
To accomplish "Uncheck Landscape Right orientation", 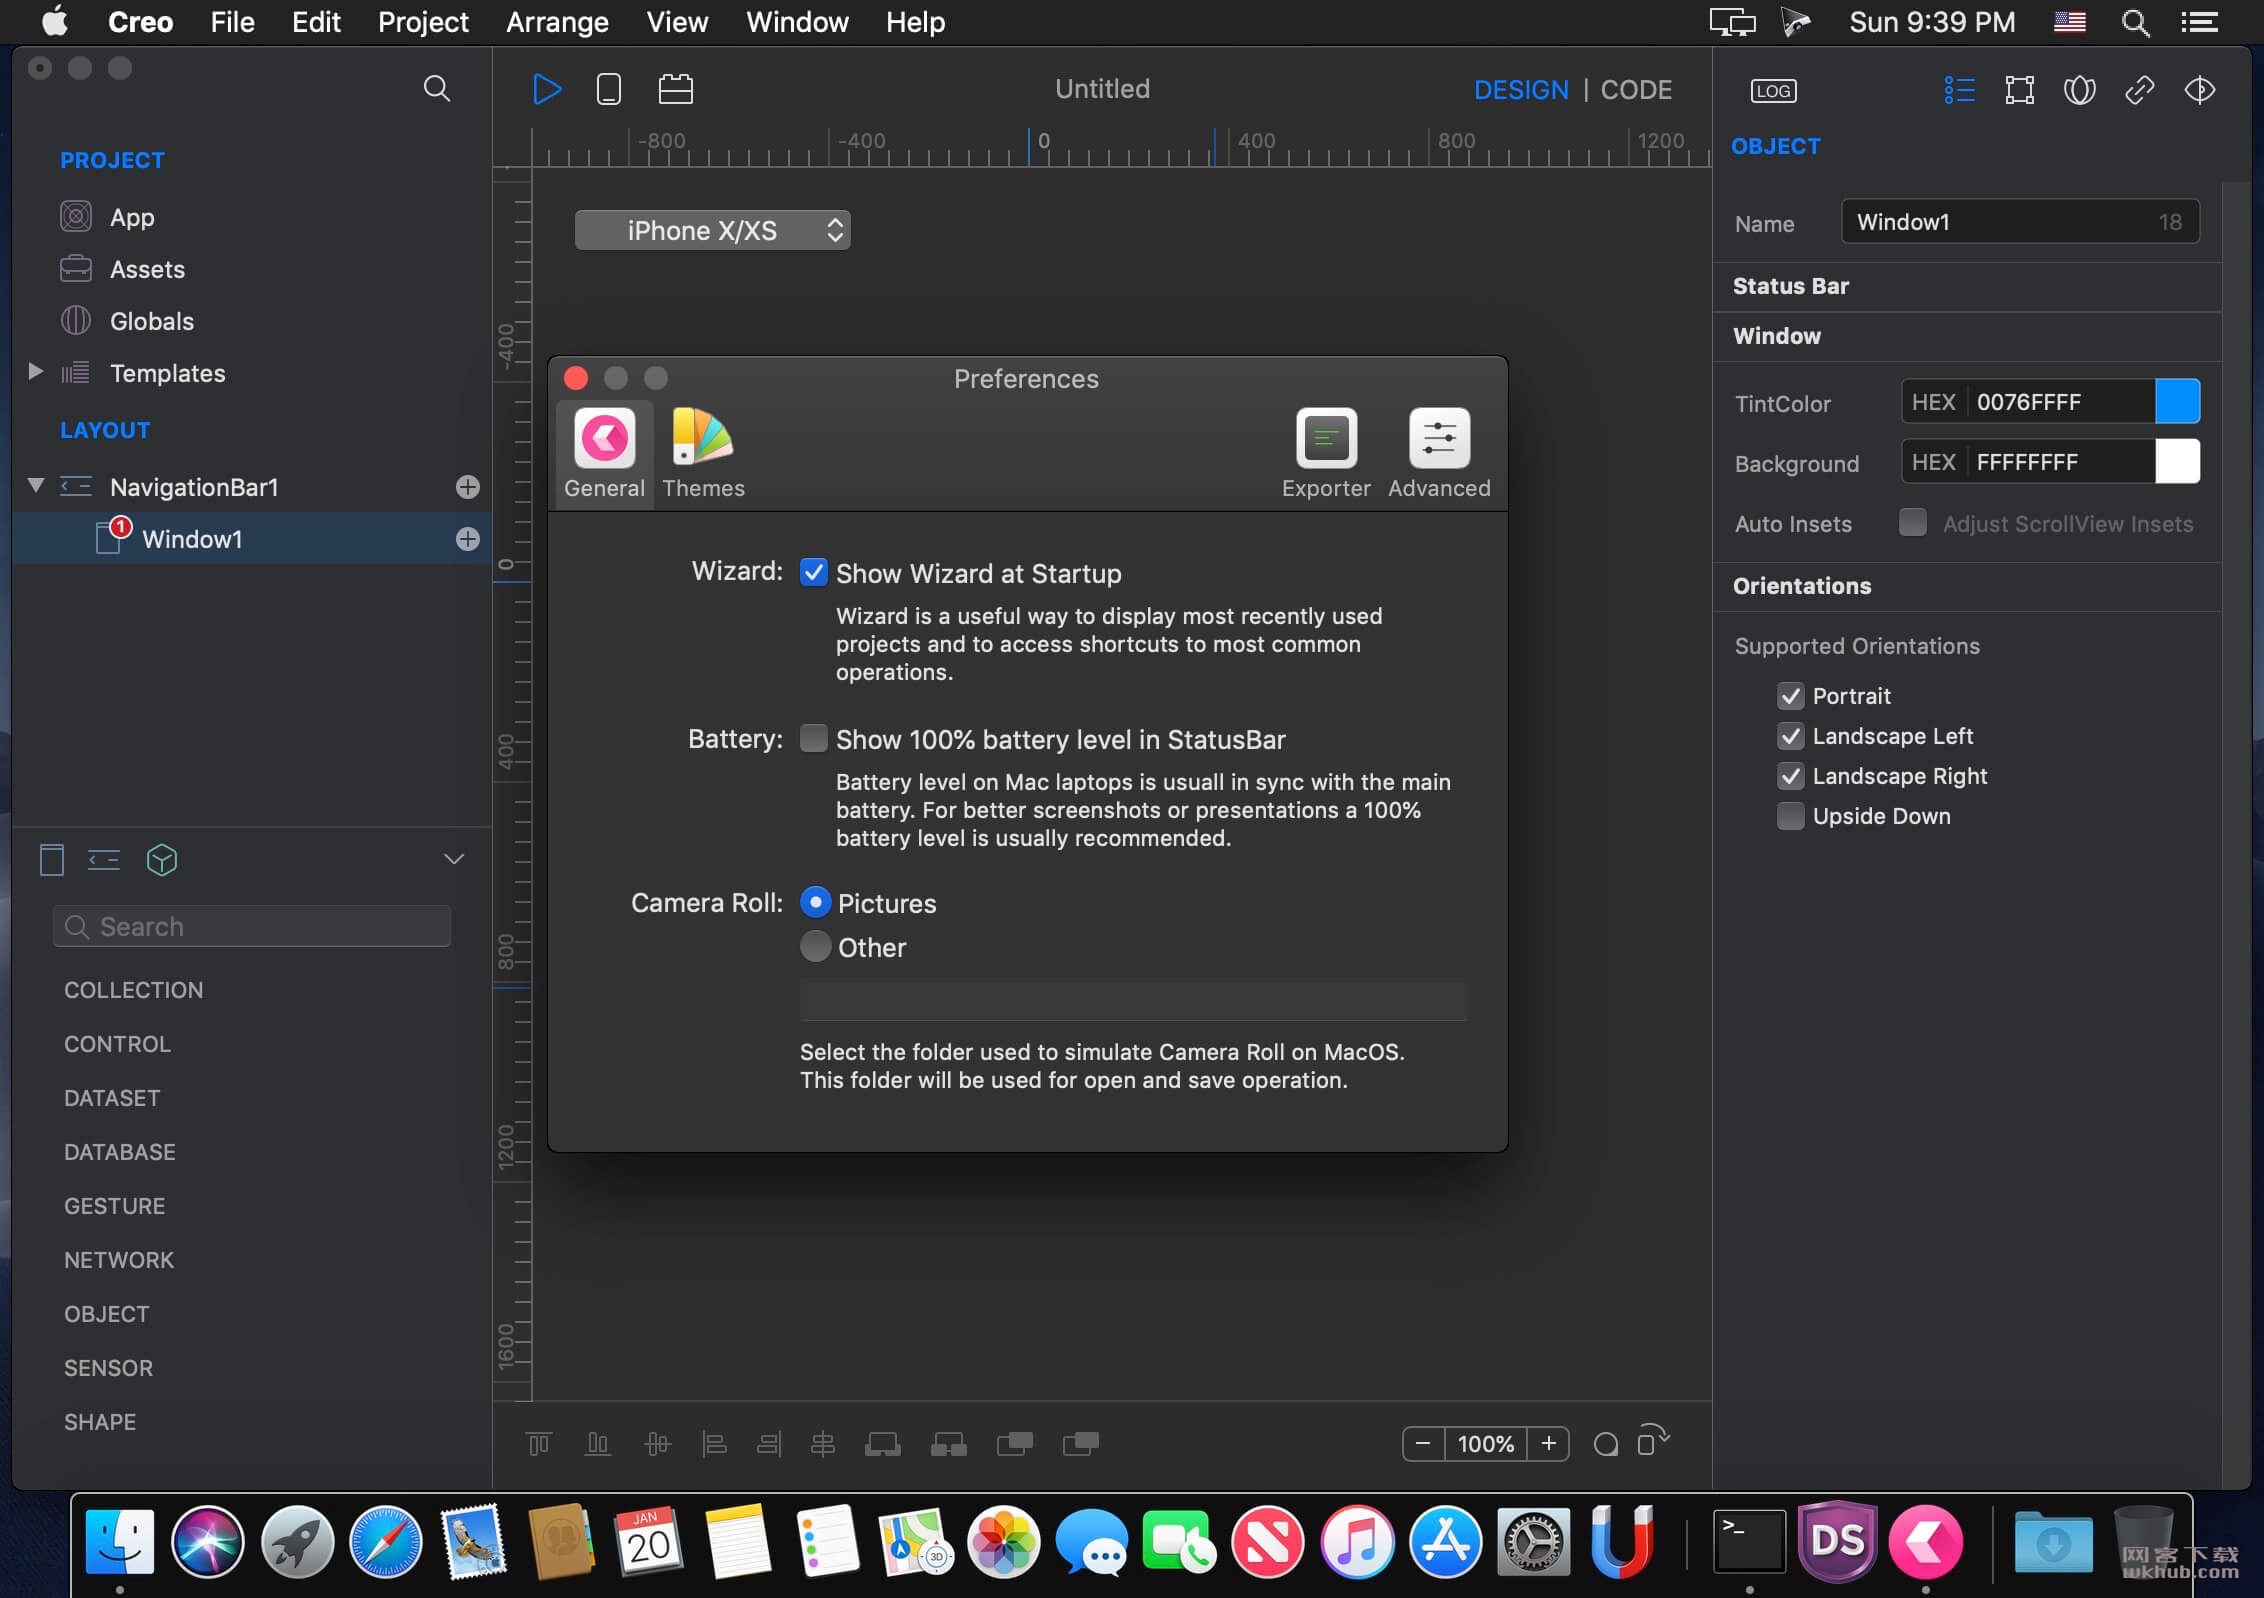I will pos(1790,775).
